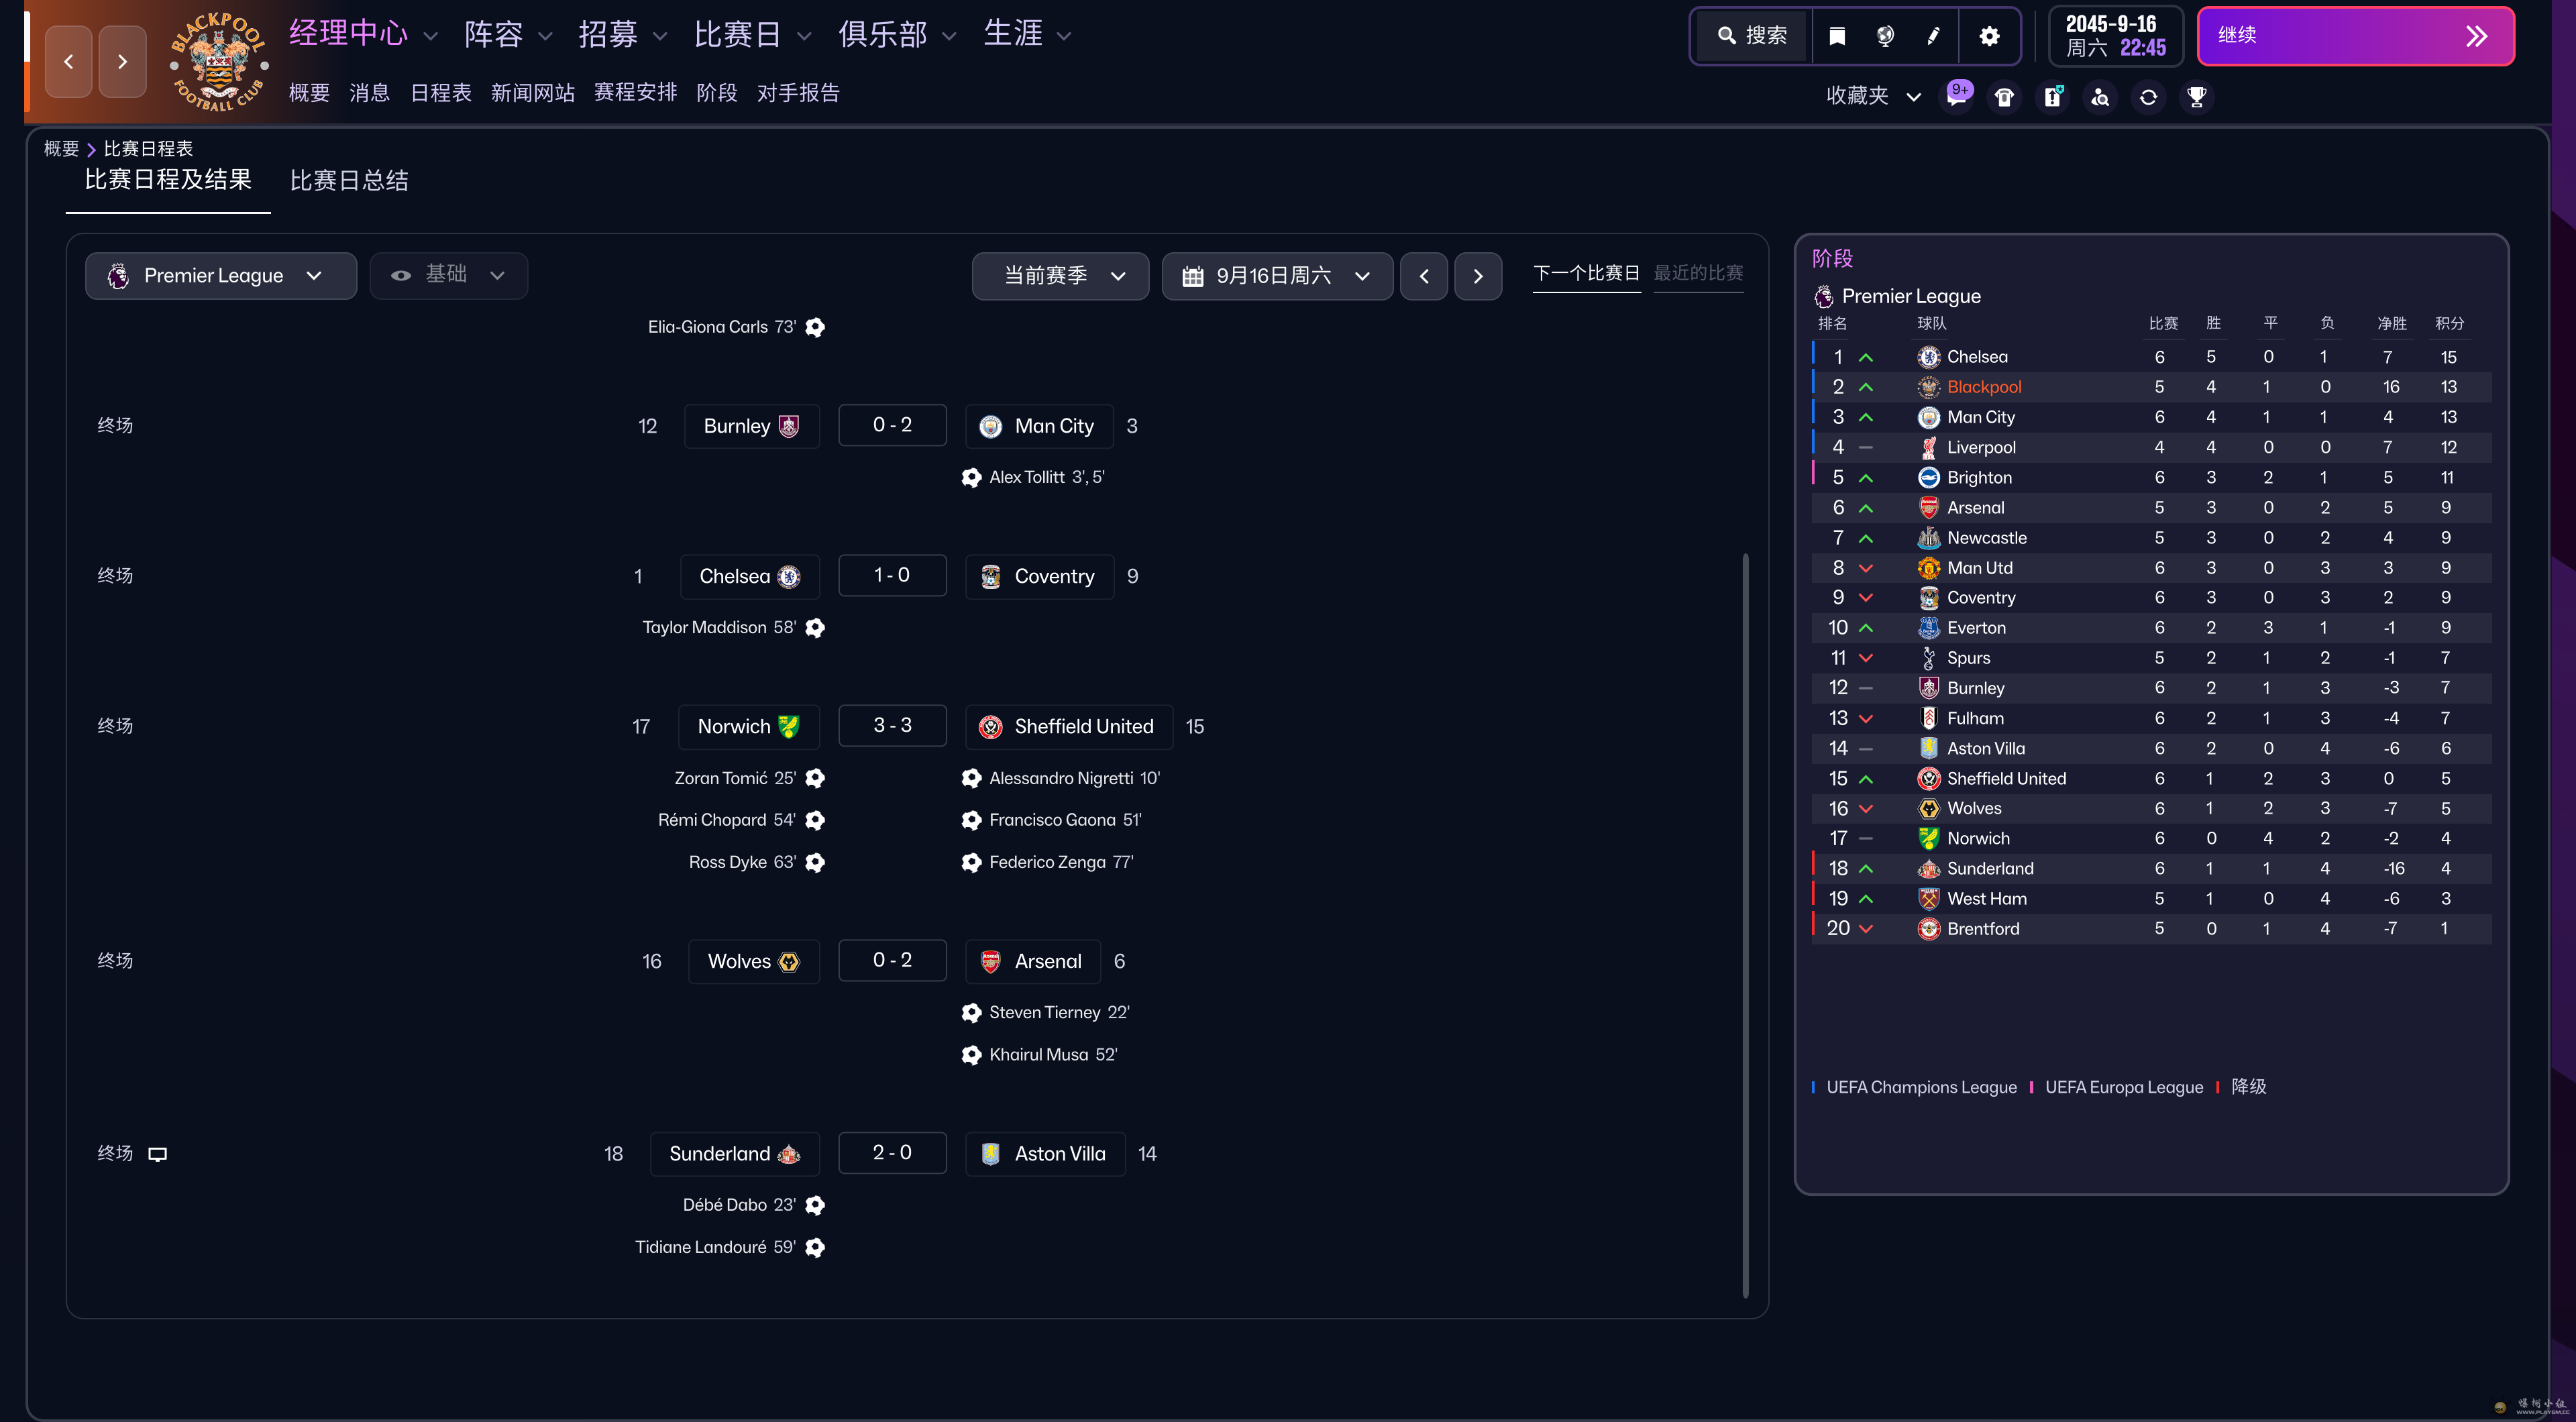Open the 消息 submenu item

[x=369, y=93]
